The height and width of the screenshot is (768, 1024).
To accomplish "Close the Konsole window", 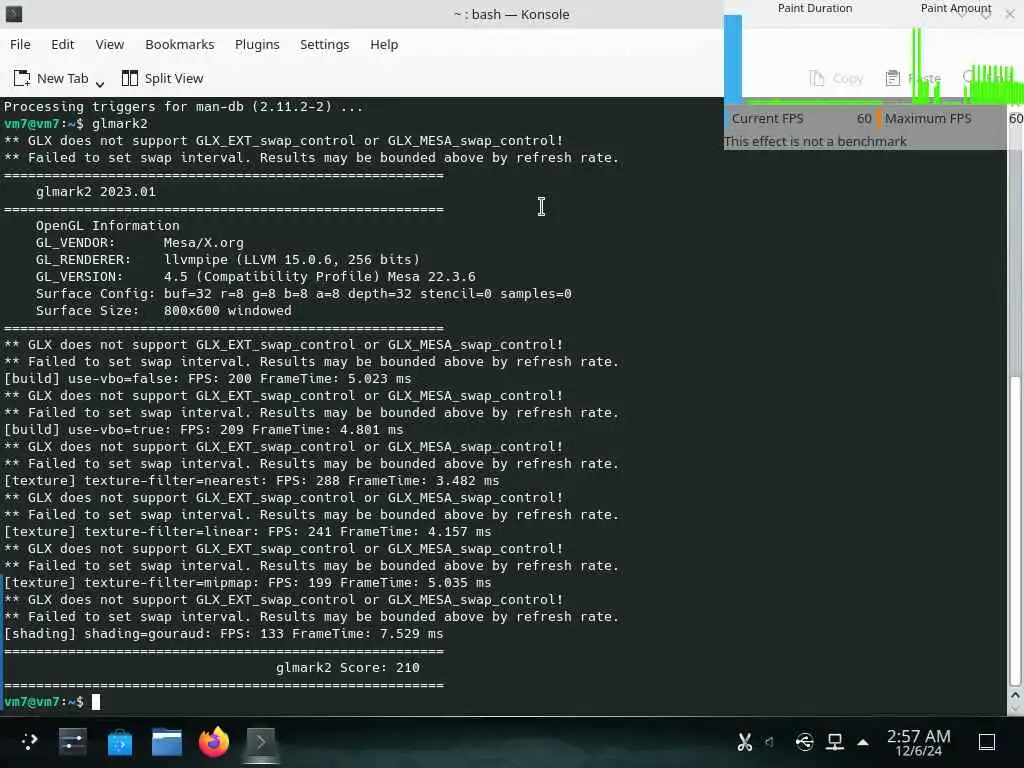I will (x=1010, y=14).
